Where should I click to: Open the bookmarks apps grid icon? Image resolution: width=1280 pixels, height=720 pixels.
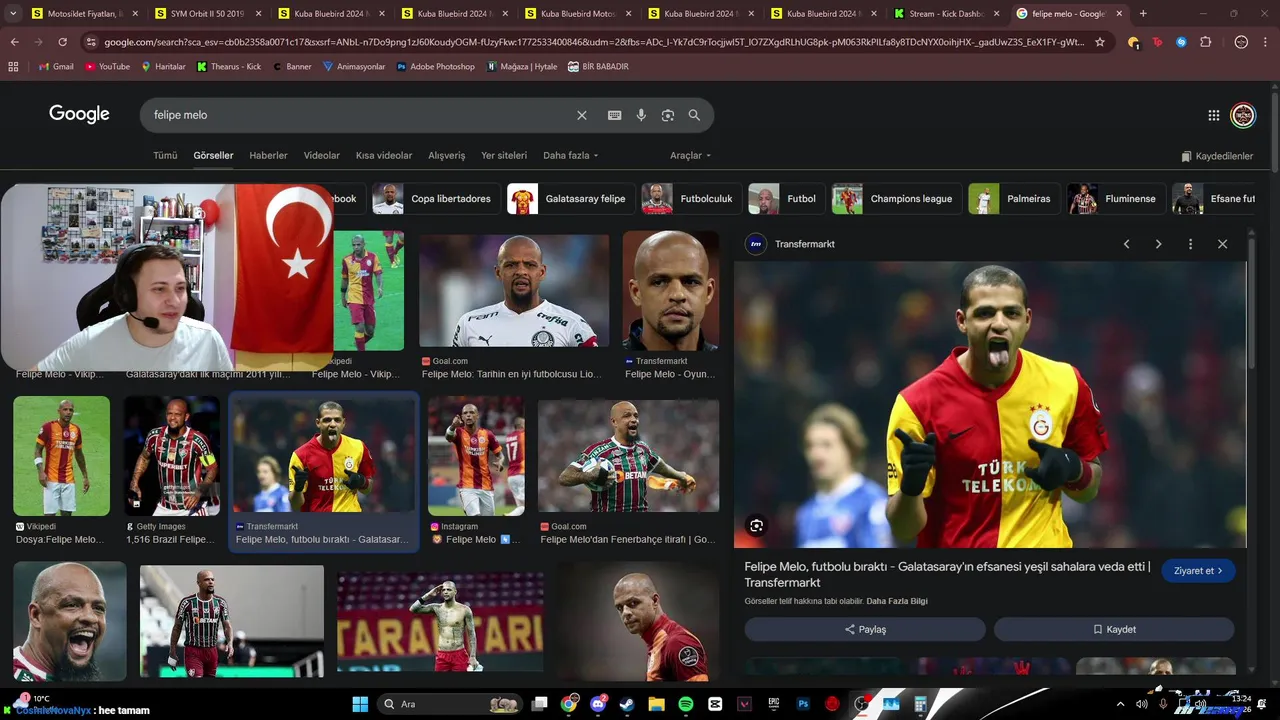13,66
